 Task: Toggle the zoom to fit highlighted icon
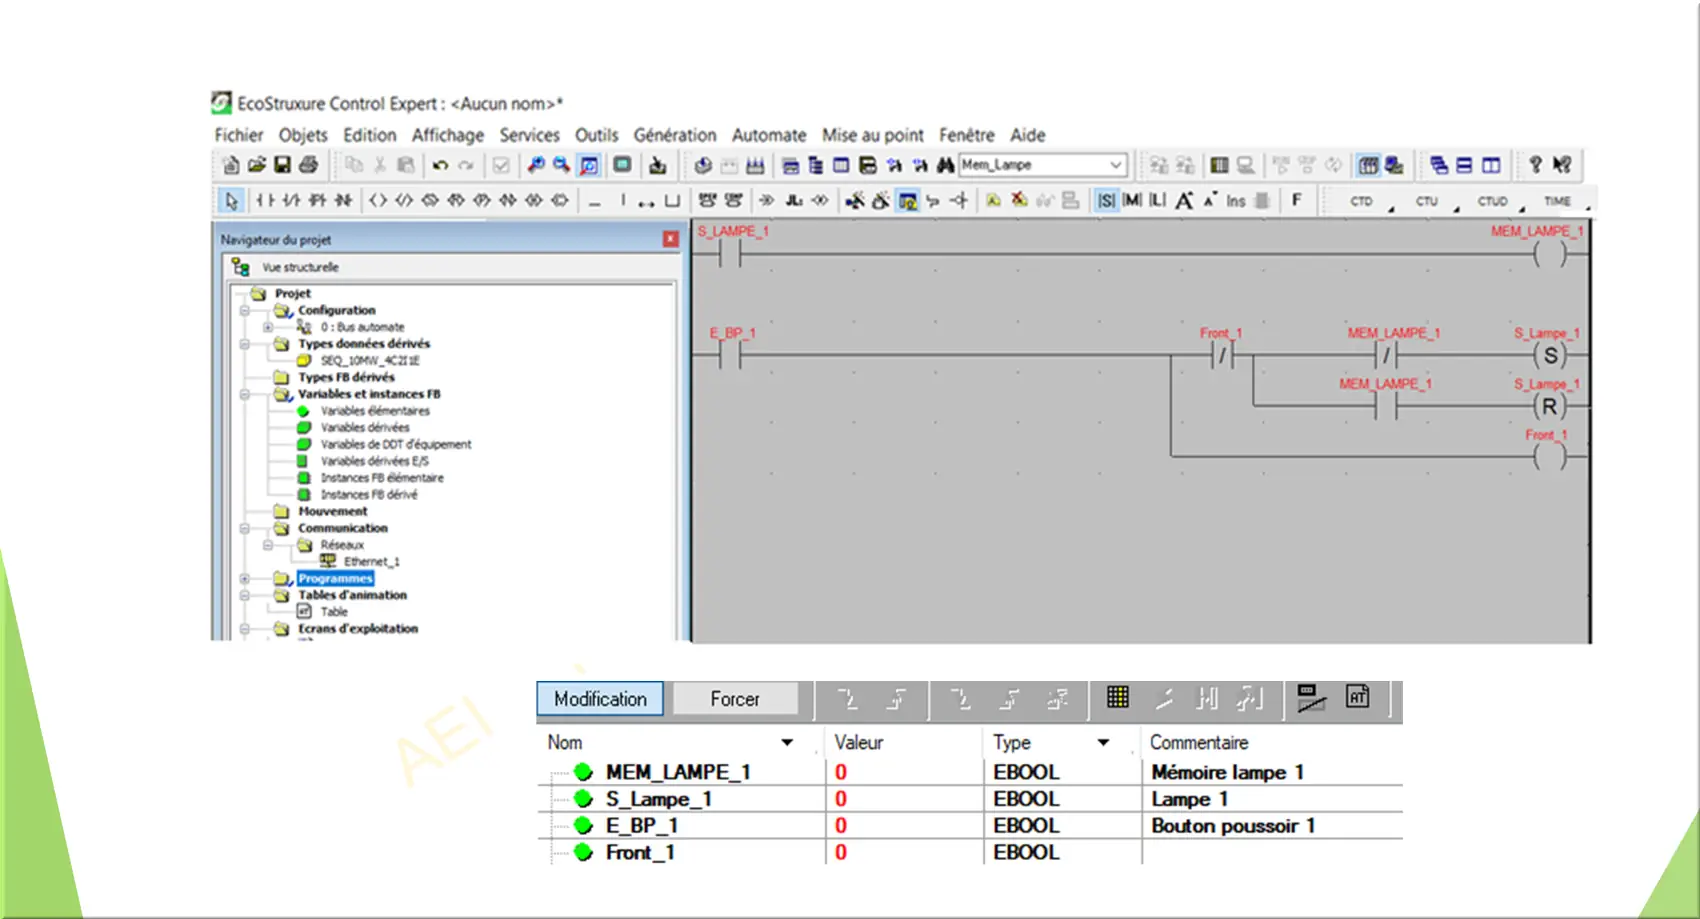(x=589, y=165)
